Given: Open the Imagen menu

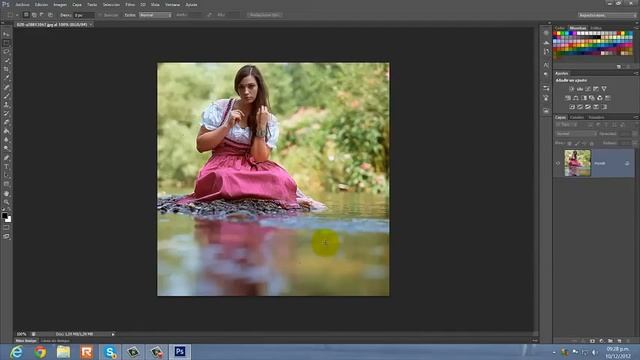Looking at the screenshot, I should [x=60, y=4].
